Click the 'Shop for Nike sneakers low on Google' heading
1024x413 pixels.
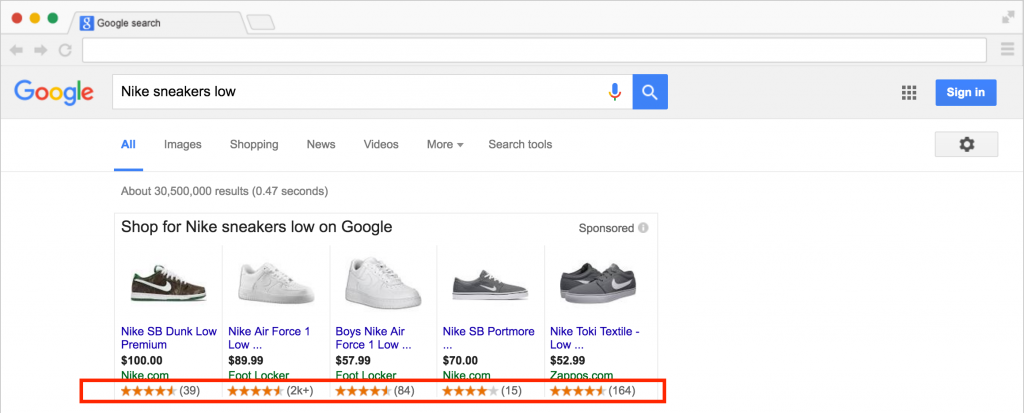(x=257, y=227)
